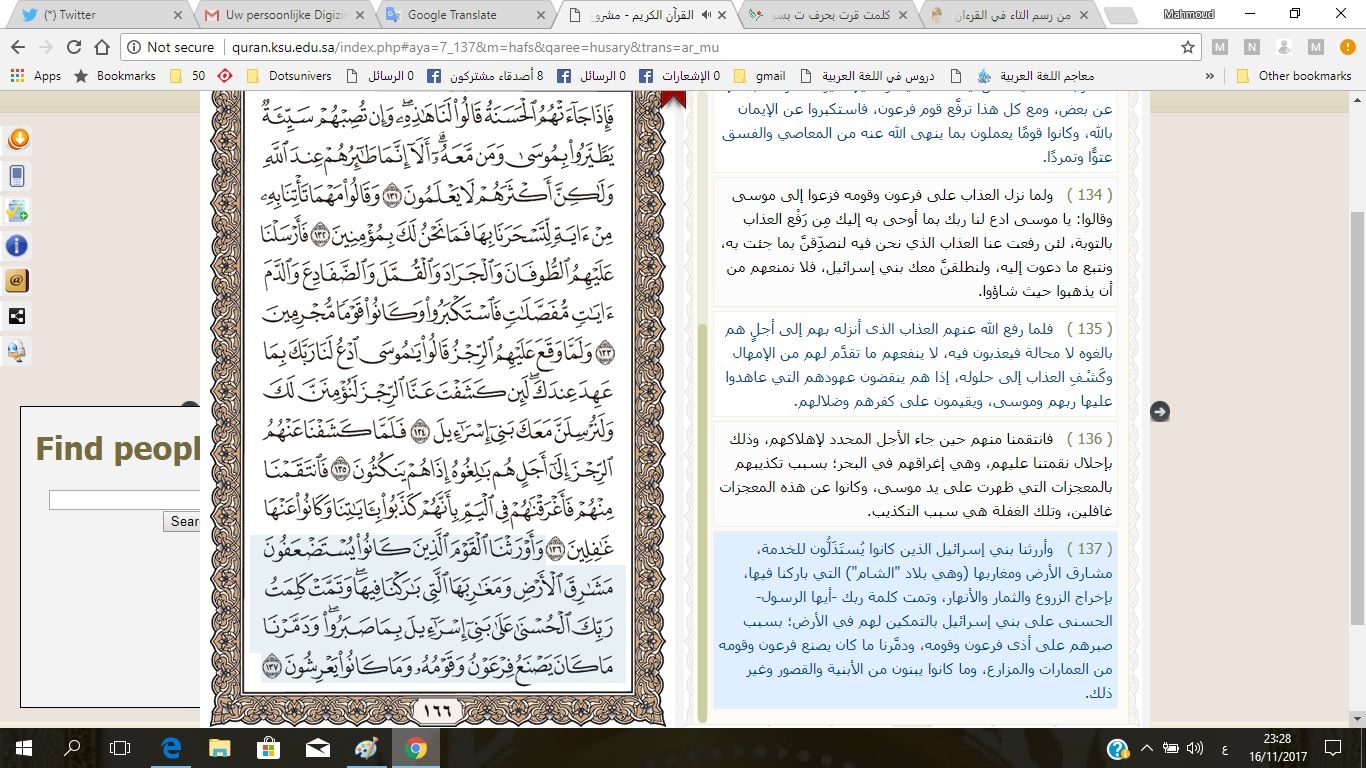Click the orange Chrome alert menu icon
This screenshot has height=768, width=1366.
point(1345,47)
